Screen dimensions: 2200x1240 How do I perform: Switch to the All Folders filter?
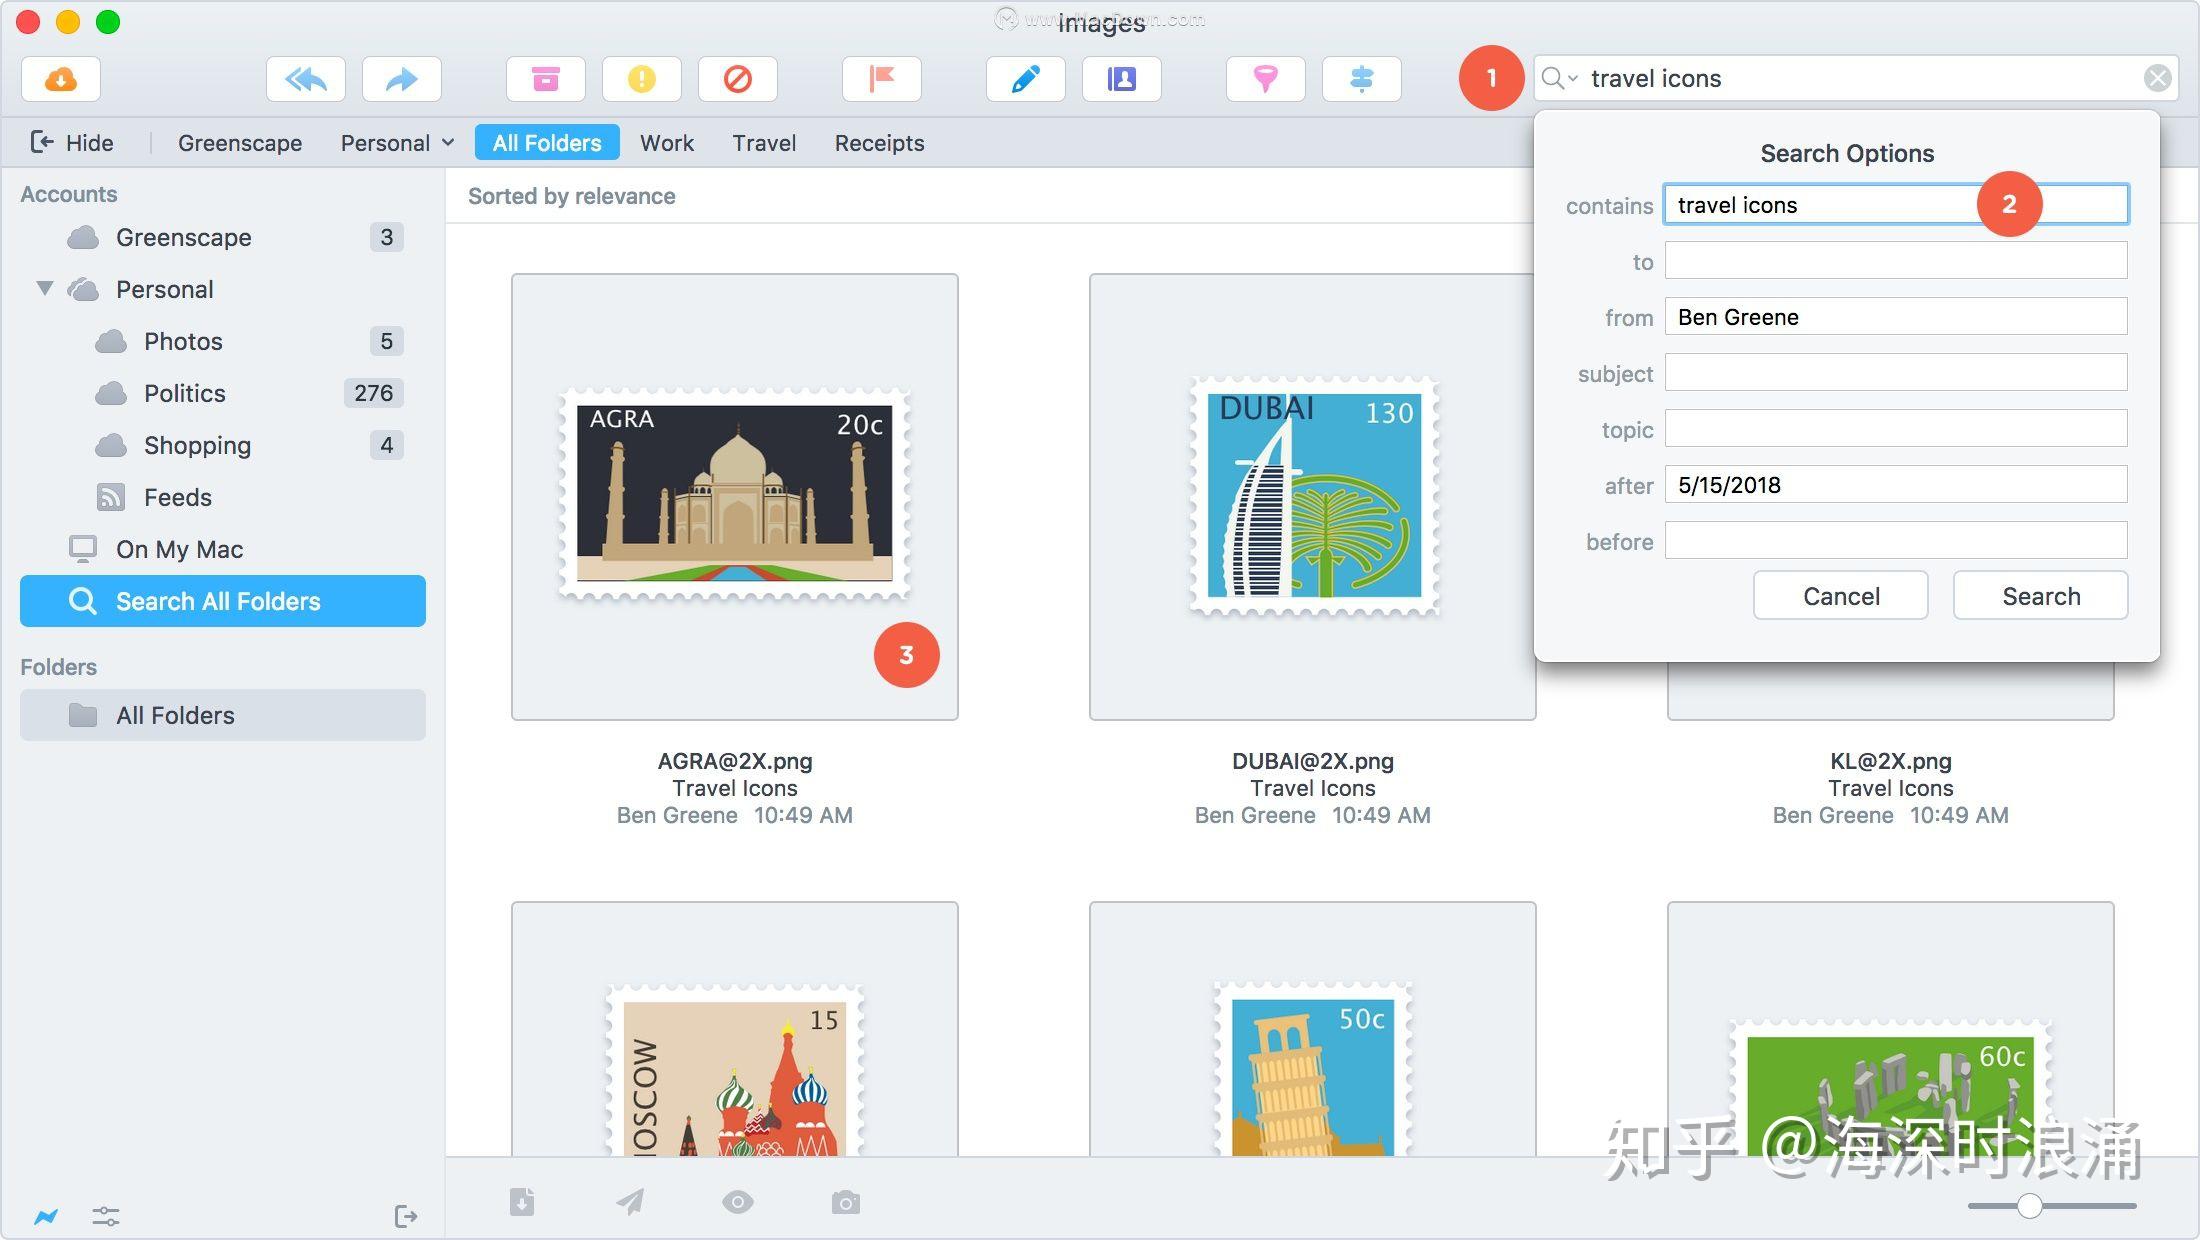[547, 142]
